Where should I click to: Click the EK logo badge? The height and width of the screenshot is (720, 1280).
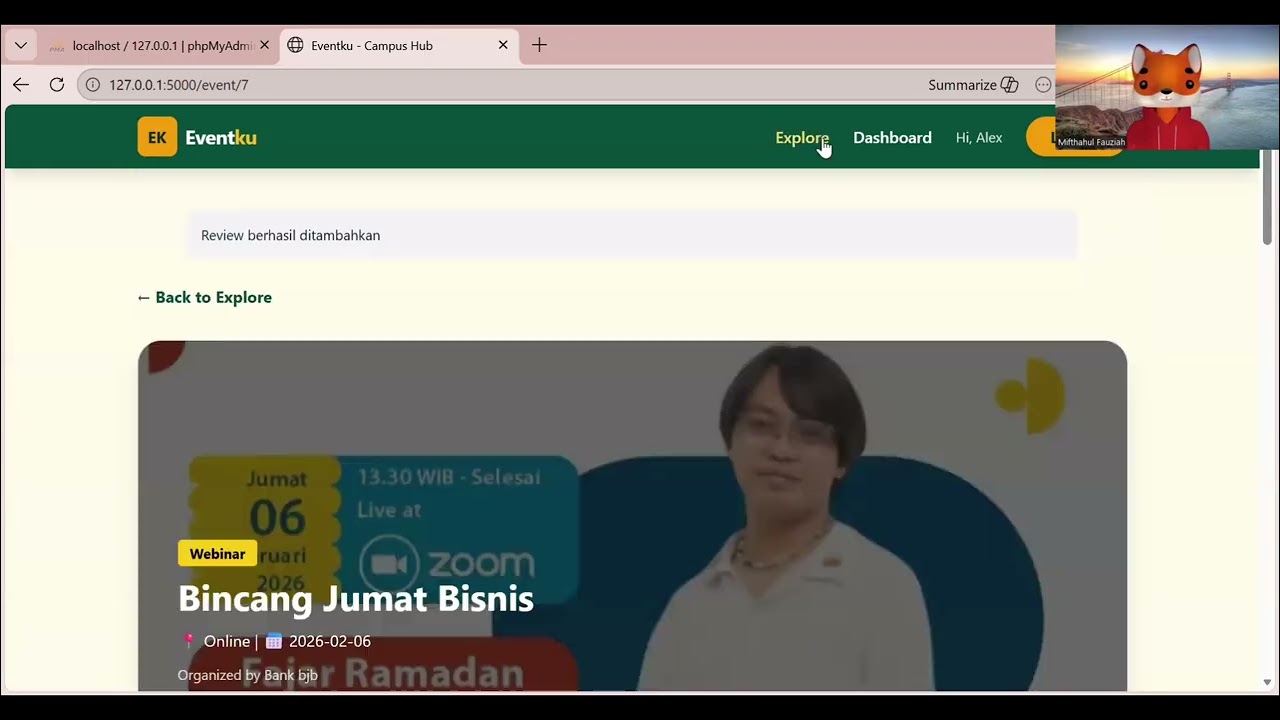click(x=157, y=137)
